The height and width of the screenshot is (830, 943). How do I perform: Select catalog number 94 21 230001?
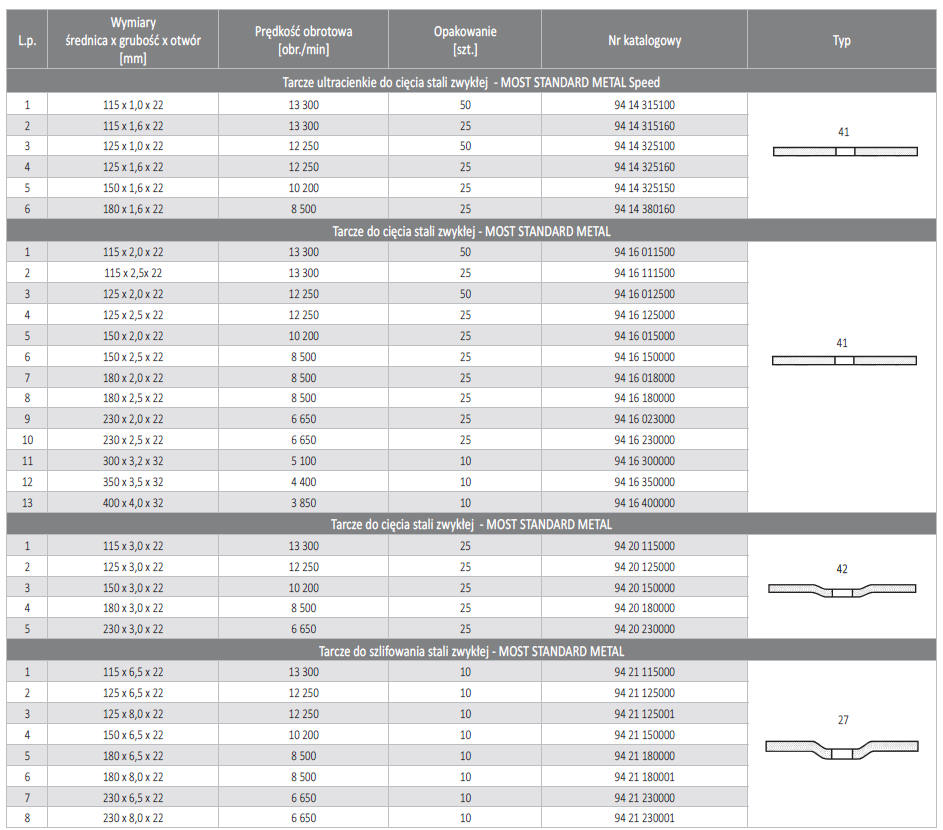tap(644, 817)
